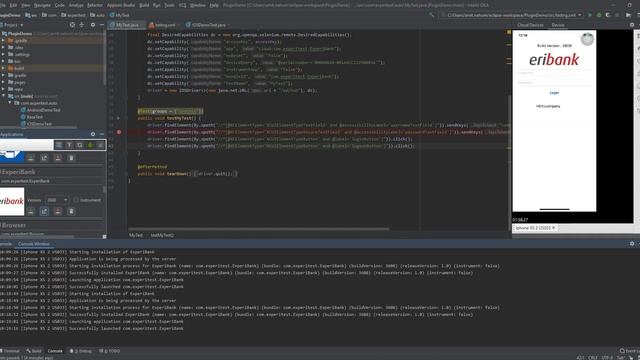Switch to MyTest.java editor tab

[x=127, y=25]
